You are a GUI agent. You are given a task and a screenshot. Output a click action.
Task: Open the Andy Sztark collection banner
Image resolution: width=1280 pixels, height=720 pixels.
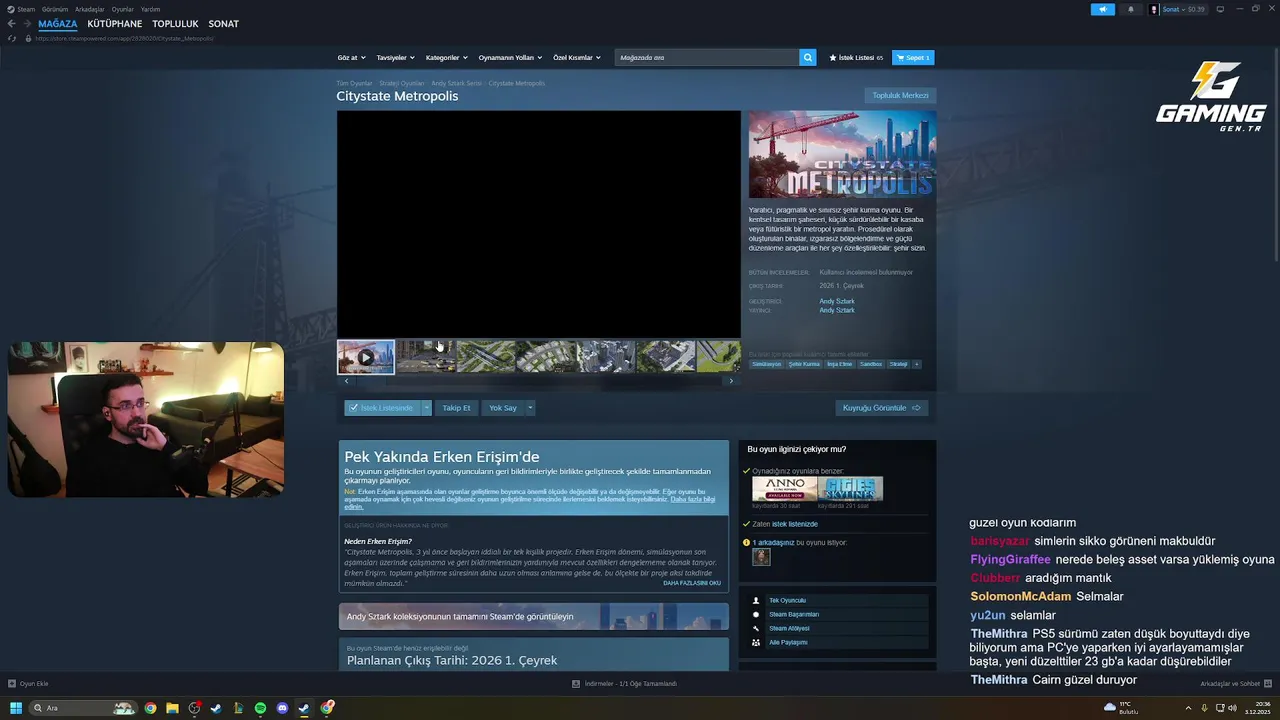(533, 617)
